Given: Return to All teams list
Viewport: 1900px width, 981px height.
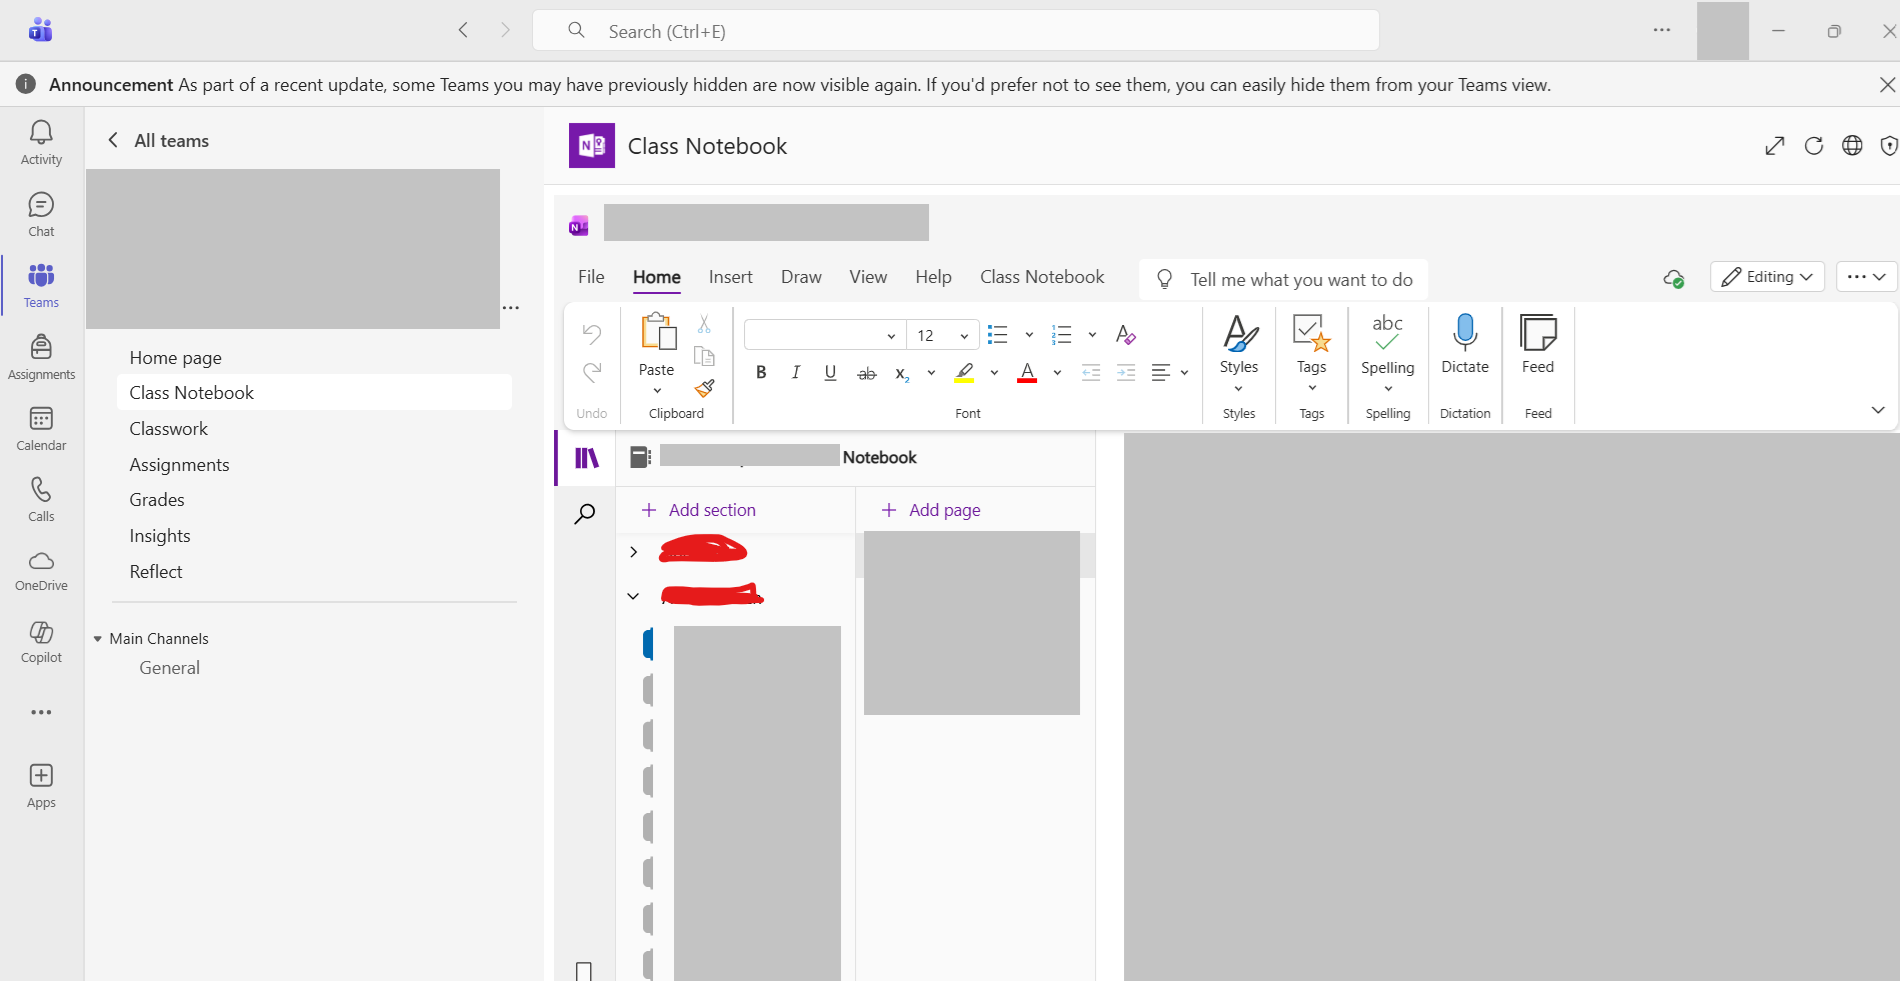Looking at the screenshot, I should click(159, 141).
